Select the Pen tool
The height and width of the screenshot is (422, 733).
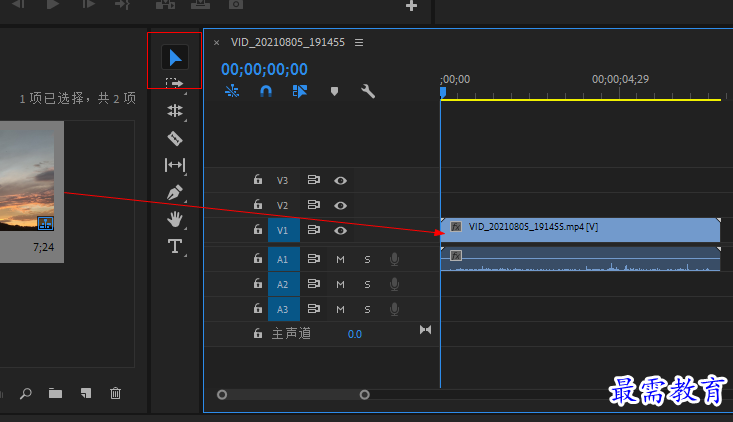tap(175, 192)
